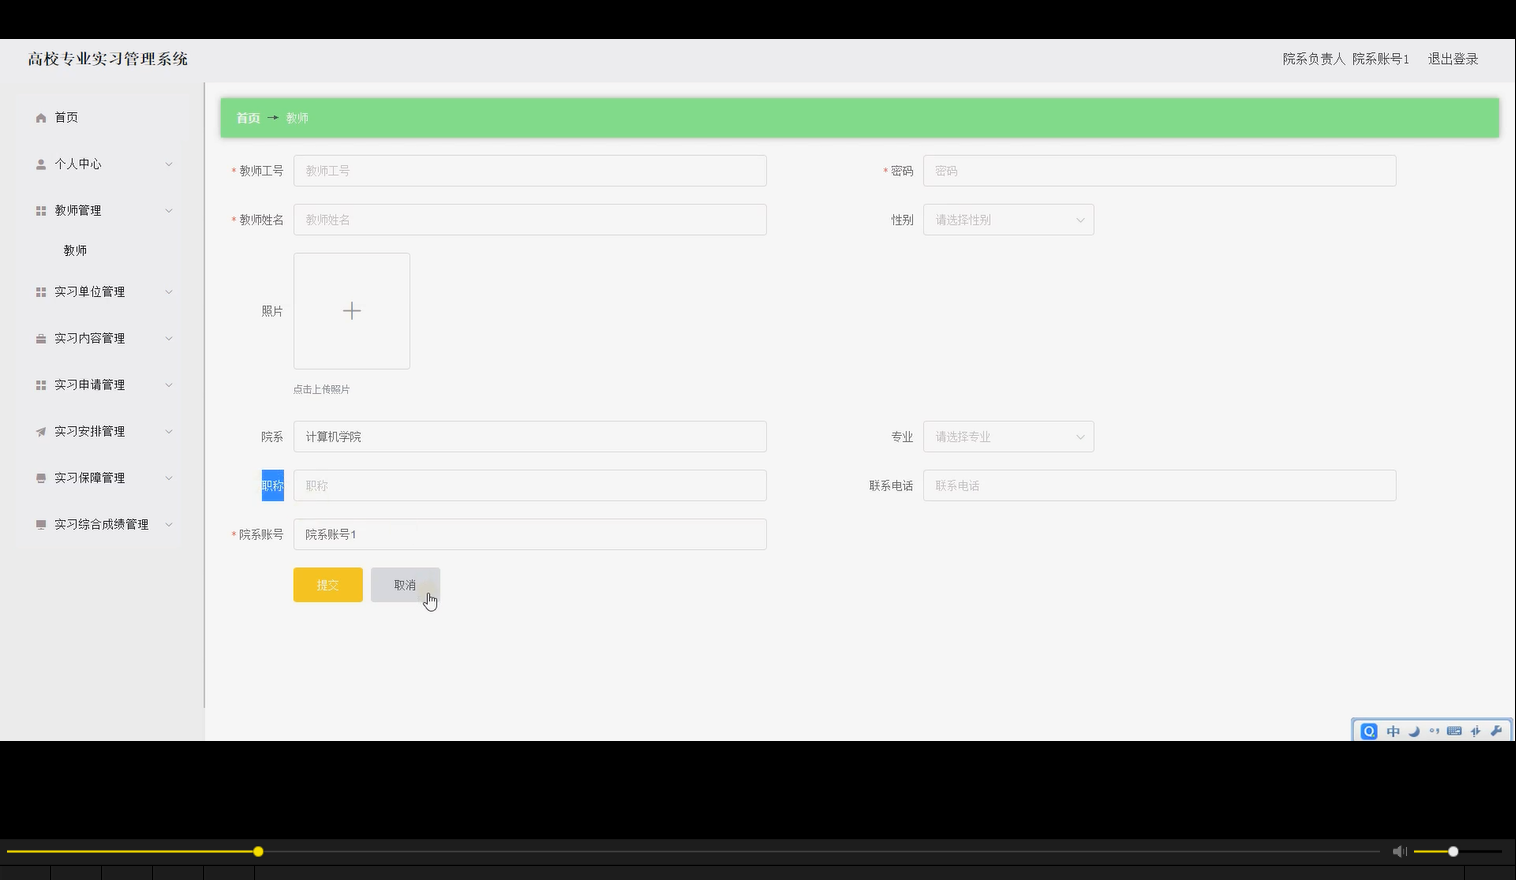Click the highlighted 职称 label
The image size is (1516, 880).
pyautogui.click(x=273, y=486)
